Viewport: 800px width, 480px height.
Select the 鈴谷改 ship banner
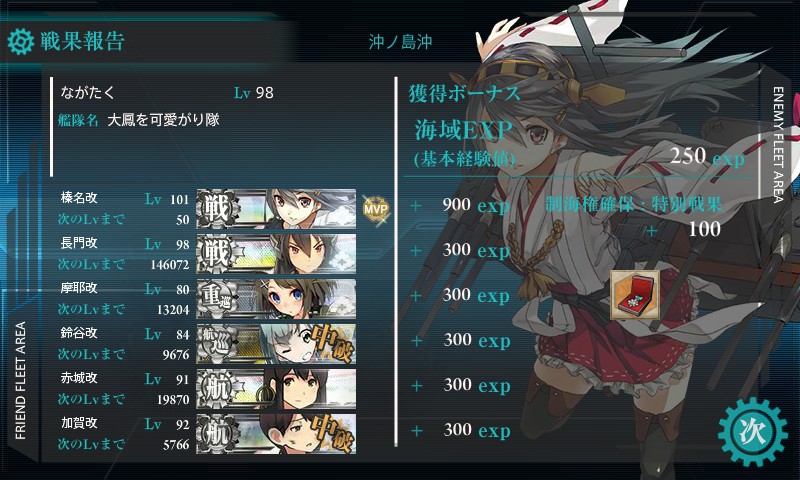click(276, 343)
